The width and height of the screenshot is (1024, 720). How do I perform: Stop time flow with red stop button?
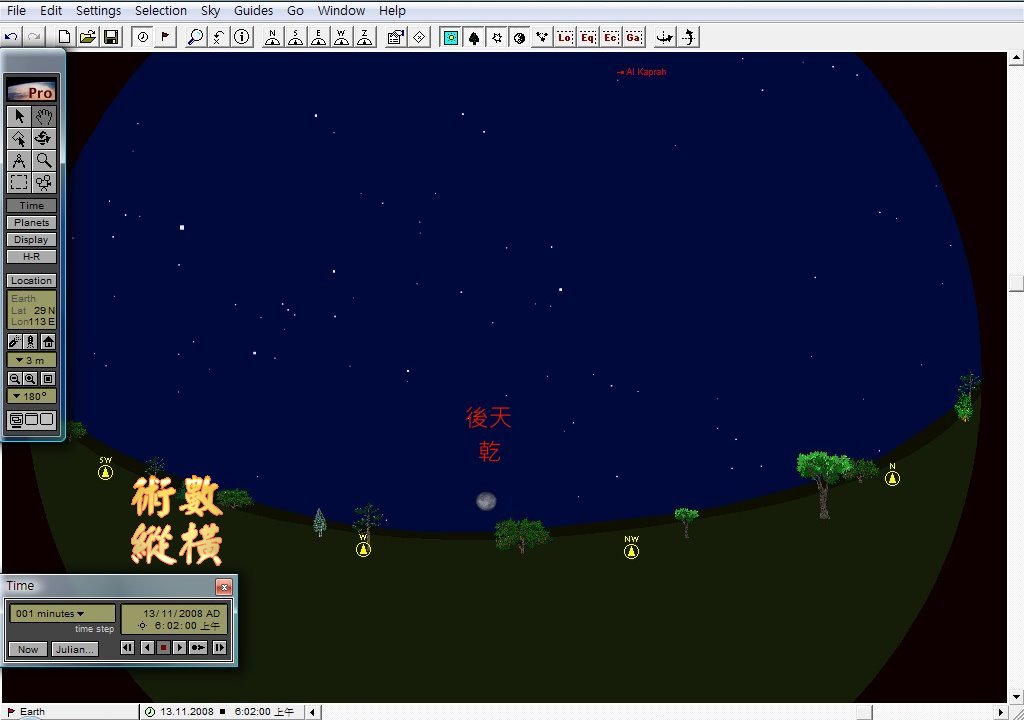163,648
